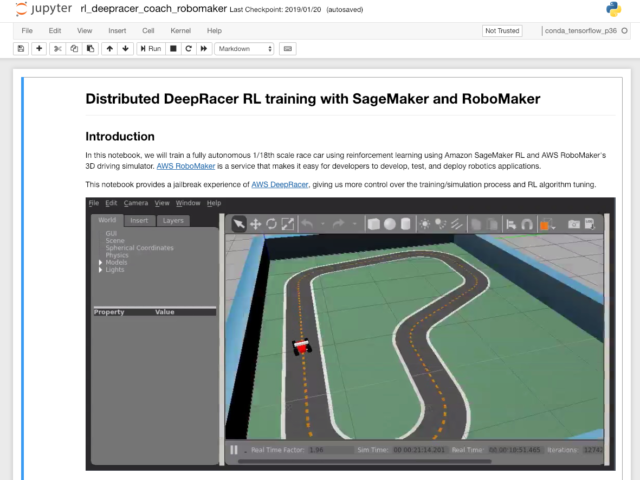Click the Gazebo undo arrow
Viewport: 640px width, 480px height.
307,224
